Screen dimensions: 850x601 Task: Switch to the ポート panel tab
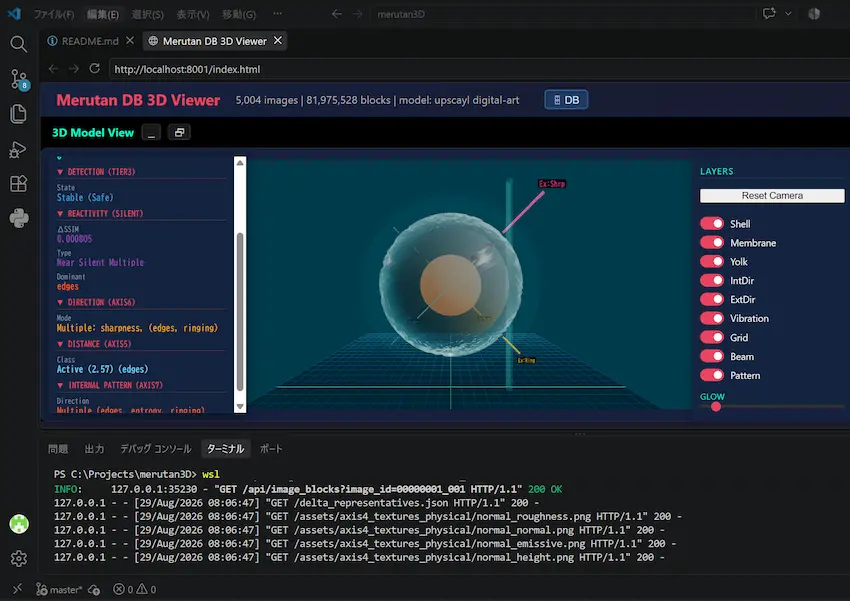coord(271,449)
